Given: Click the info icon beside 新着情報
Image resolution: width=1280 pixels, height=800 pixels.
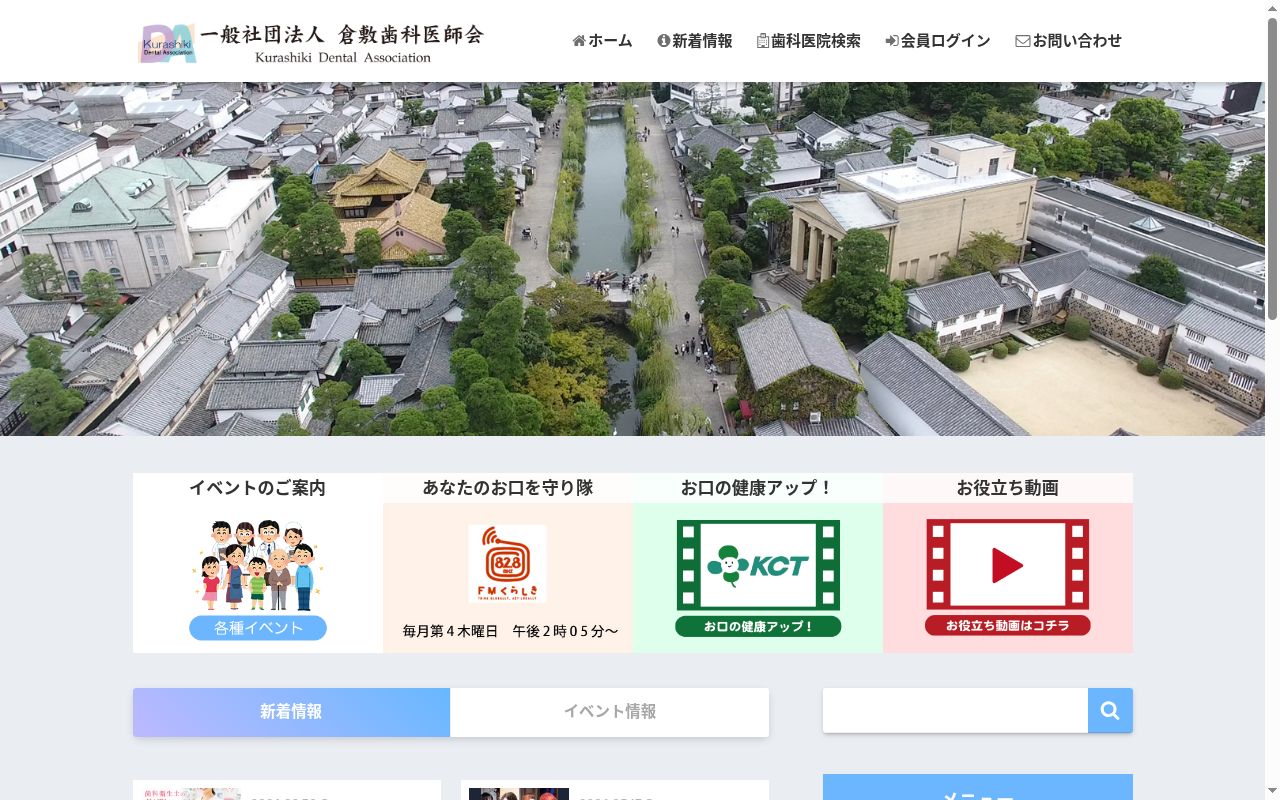Looking at the screenshot, I should [663, 41].
